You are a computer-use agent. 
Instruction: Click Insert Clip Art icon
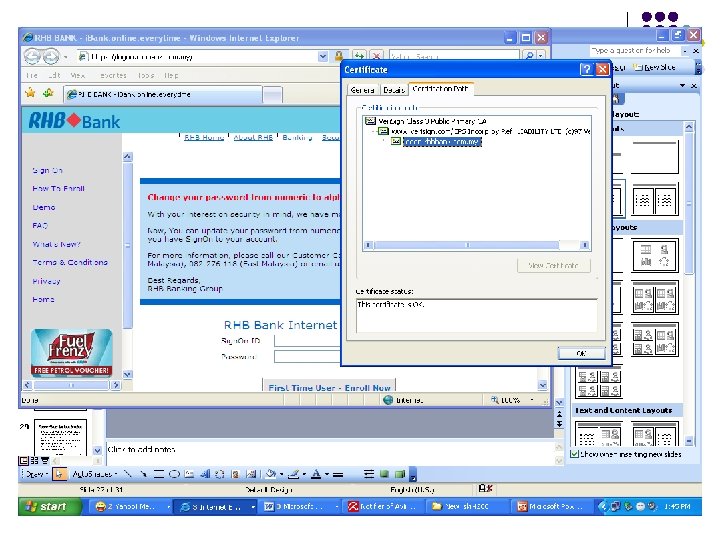(x=235, y=474)
